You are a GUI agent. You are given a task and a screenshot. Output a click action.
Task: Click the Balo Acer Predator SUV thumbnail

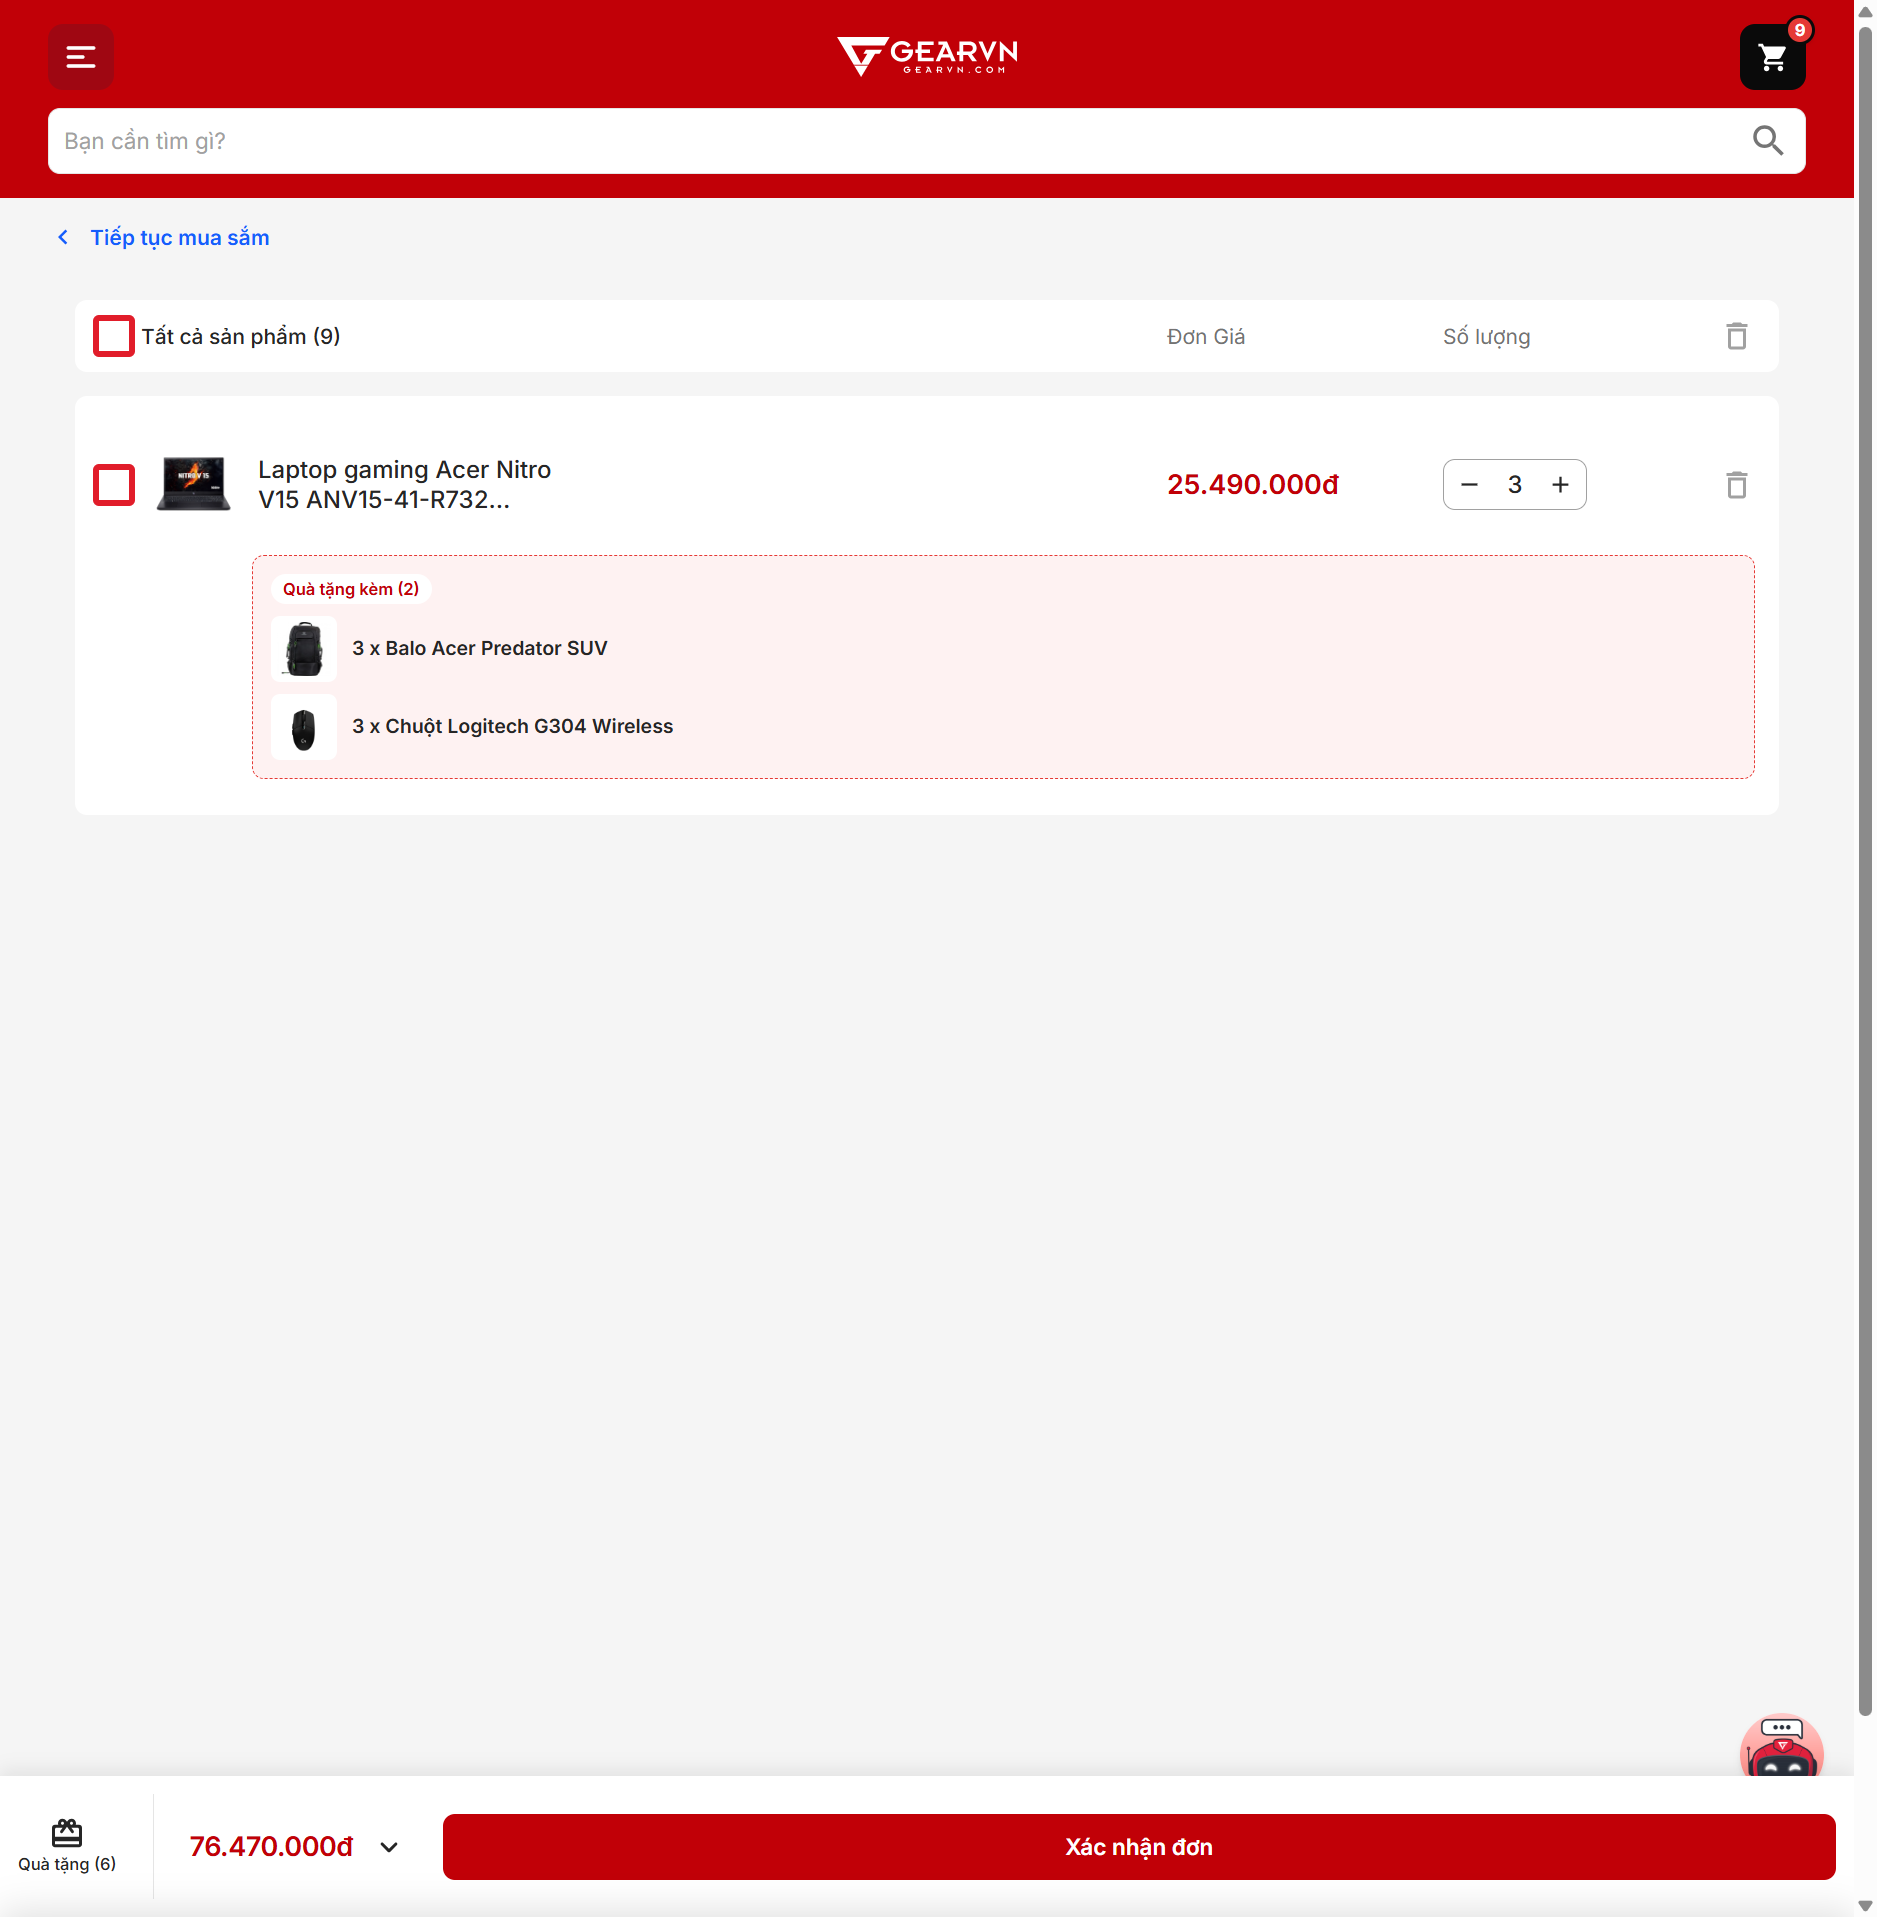[304, 648]
